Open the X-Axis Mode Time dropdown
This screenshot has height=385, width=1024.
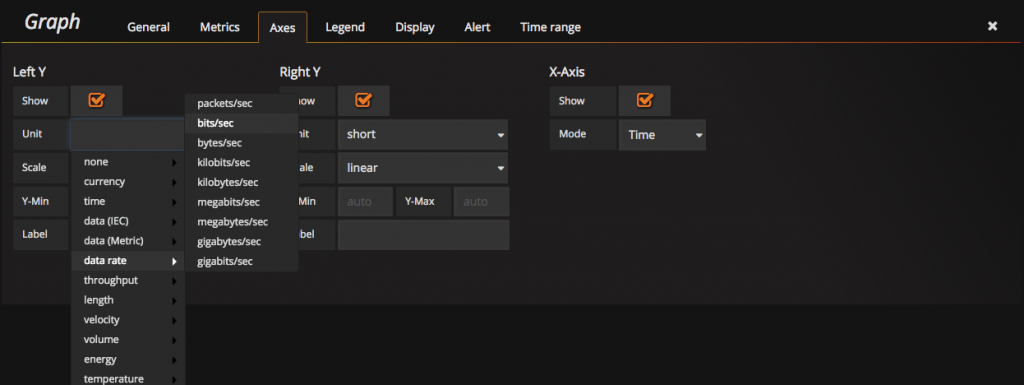[x=662, y=134]
